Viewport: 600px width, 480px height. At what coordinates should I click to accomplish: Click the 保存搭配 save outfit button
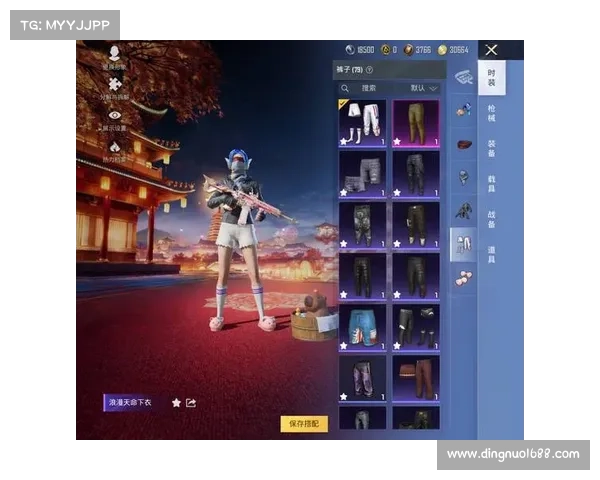coord(304,424)
